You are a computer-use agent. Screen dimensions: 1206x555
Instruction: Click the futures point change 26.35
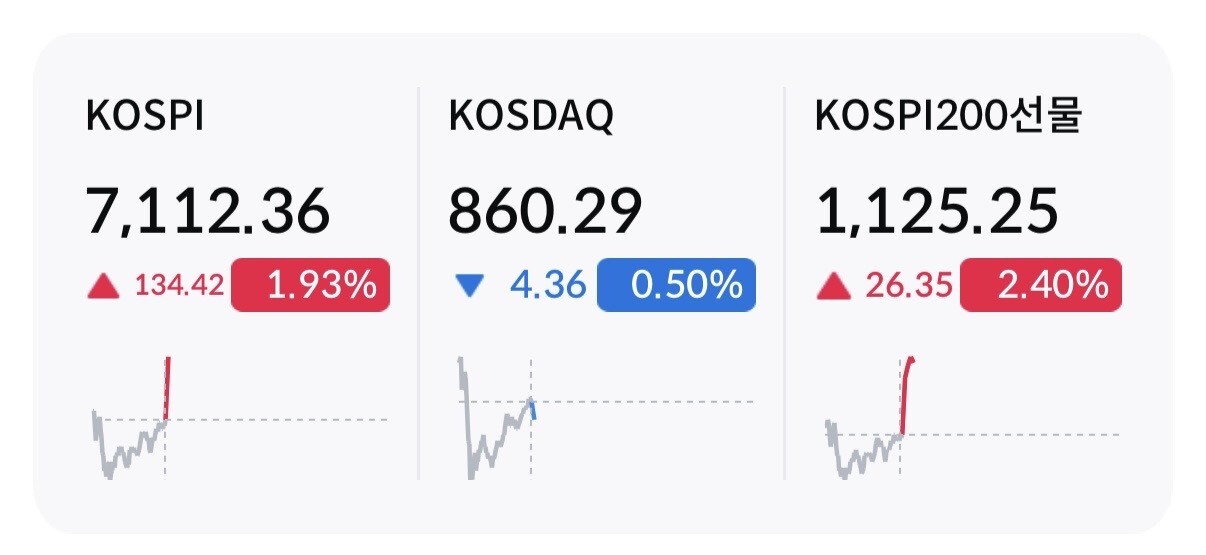(908, 287)
